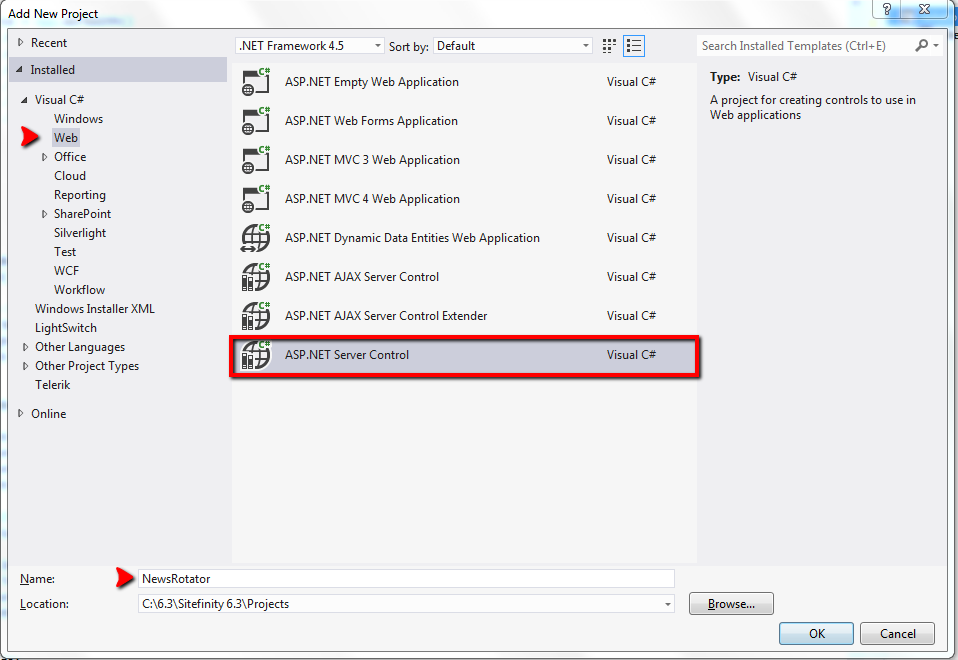Viewport: 958px width, 660px height.
Task: Expand the Online section
Action: tap(20, 413)
